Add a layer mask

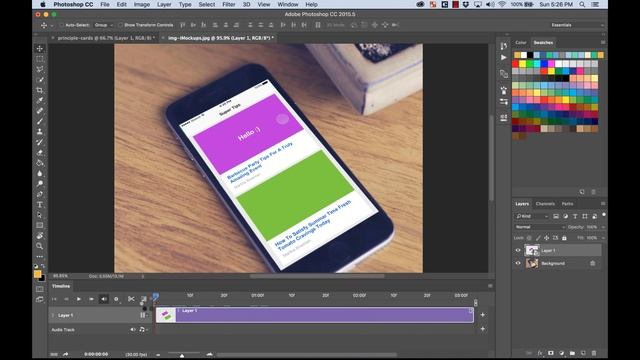(551, 353)
